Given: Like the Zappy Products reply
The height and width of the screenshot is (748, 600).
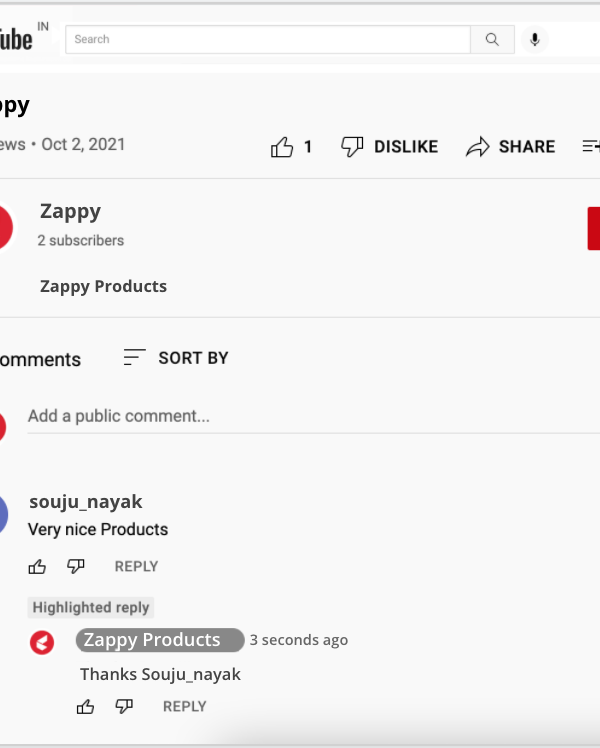Looking at the screenshot, I should pyautogui.click(x=85, y=706).
